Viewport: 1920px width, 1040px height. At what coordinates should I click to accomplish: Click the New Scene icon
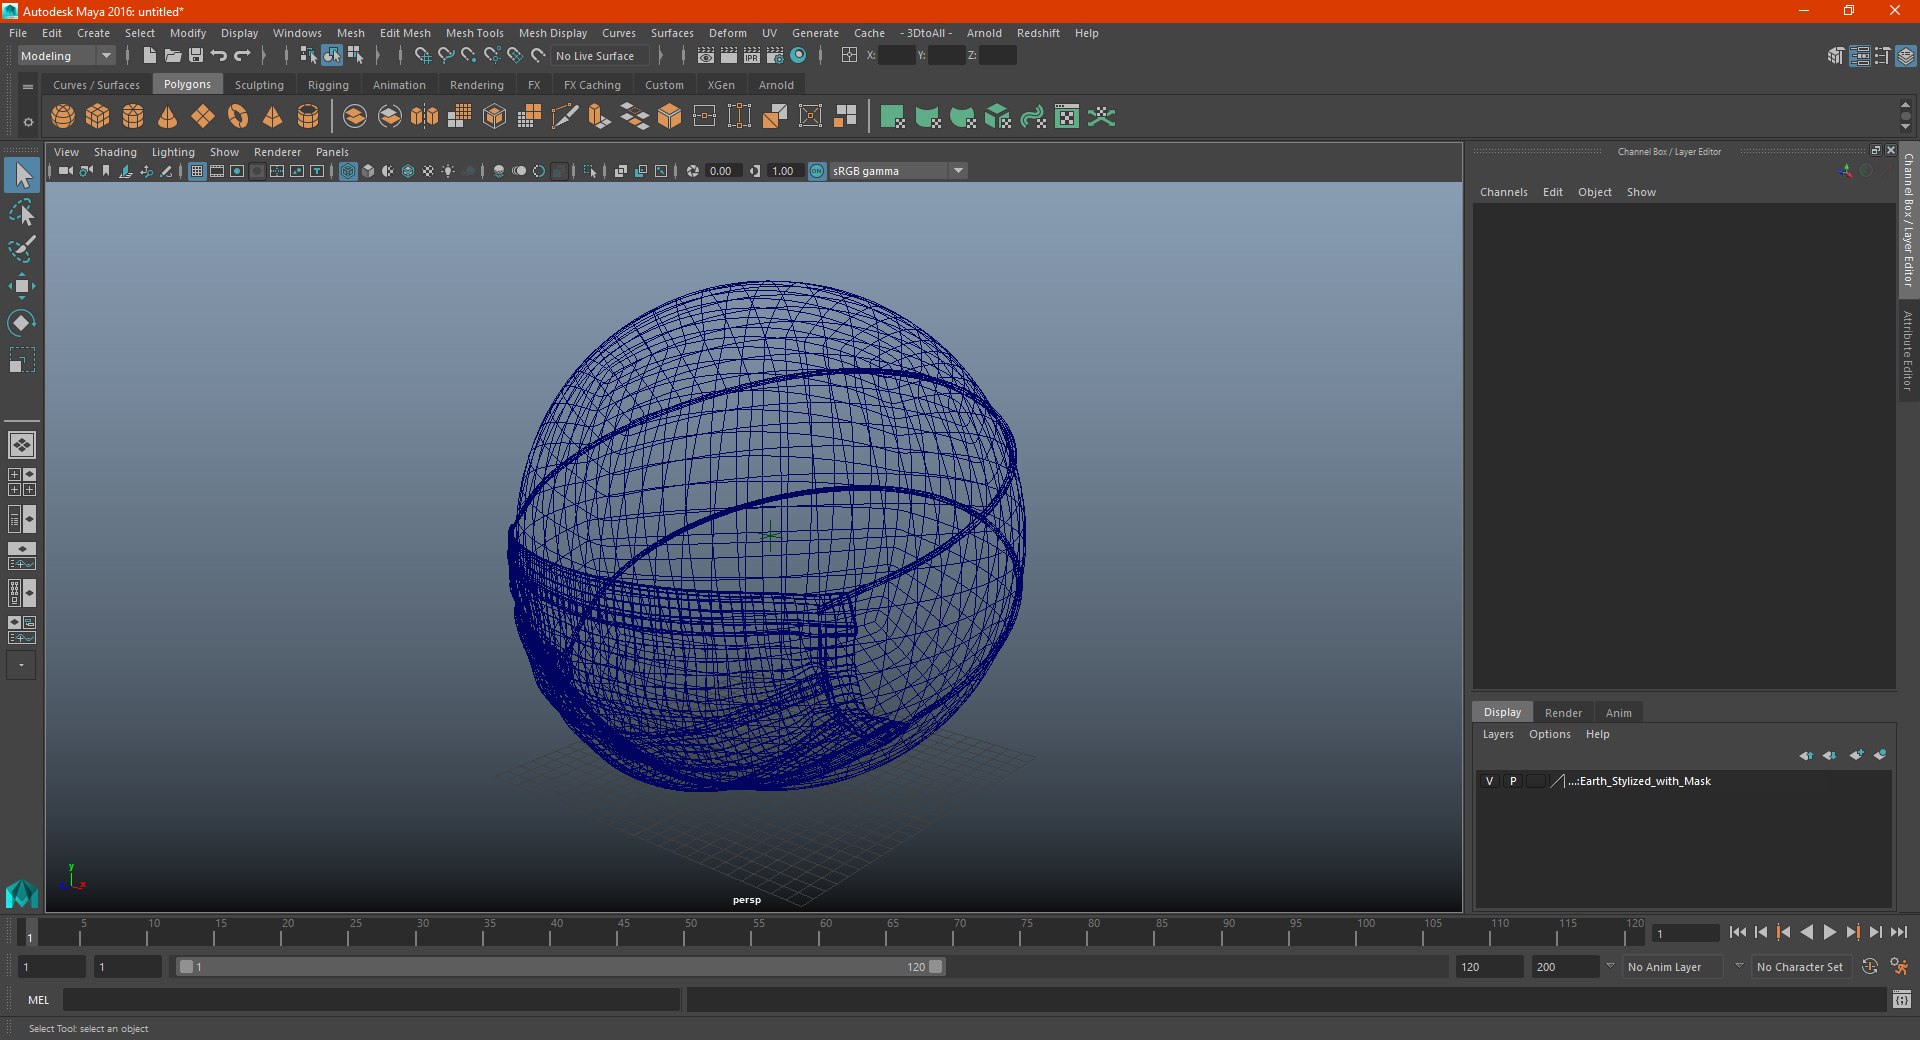[149, 56]
